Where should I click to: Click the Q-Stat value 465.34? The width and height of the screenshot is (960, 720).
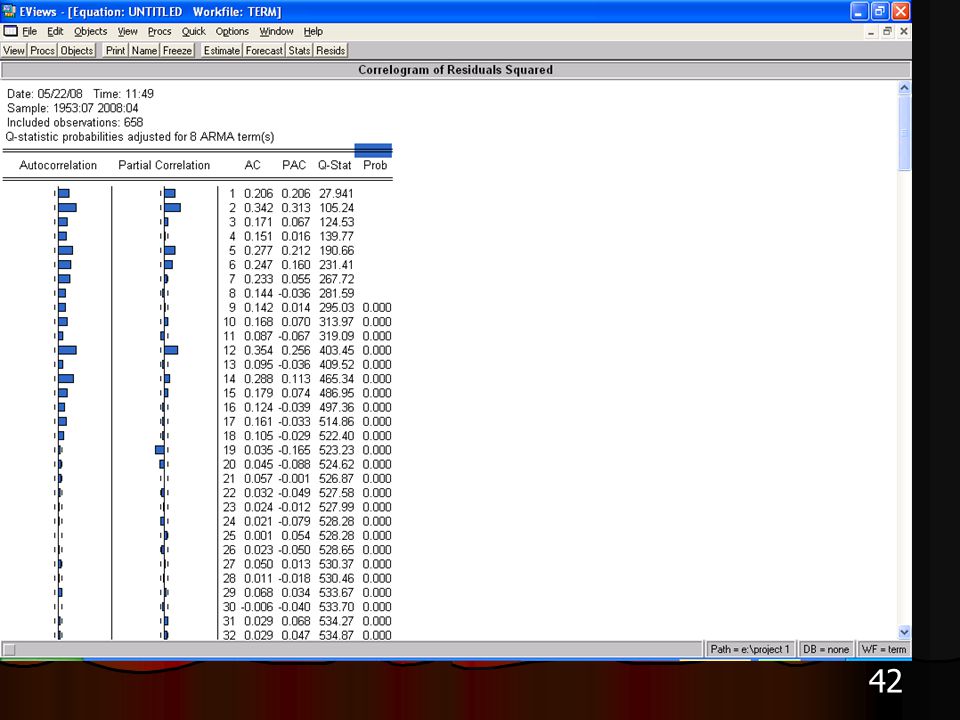click(x=336, y=379)
